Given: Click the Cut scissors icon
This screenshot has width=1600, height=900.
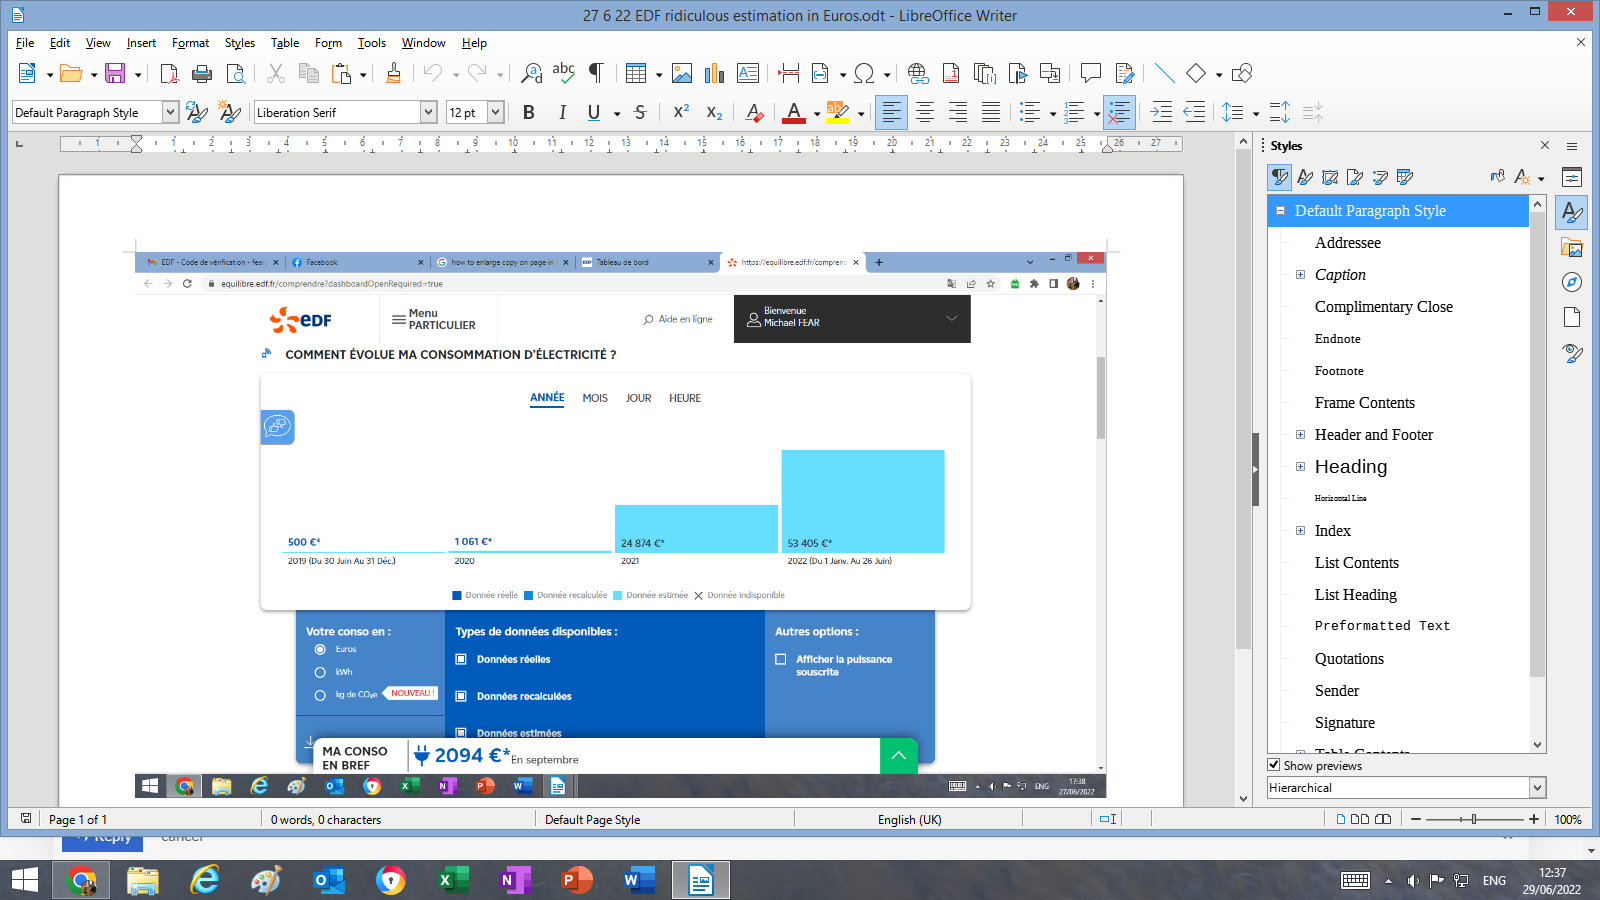Looking at the screenshot, I should click(x=276, y=73).
